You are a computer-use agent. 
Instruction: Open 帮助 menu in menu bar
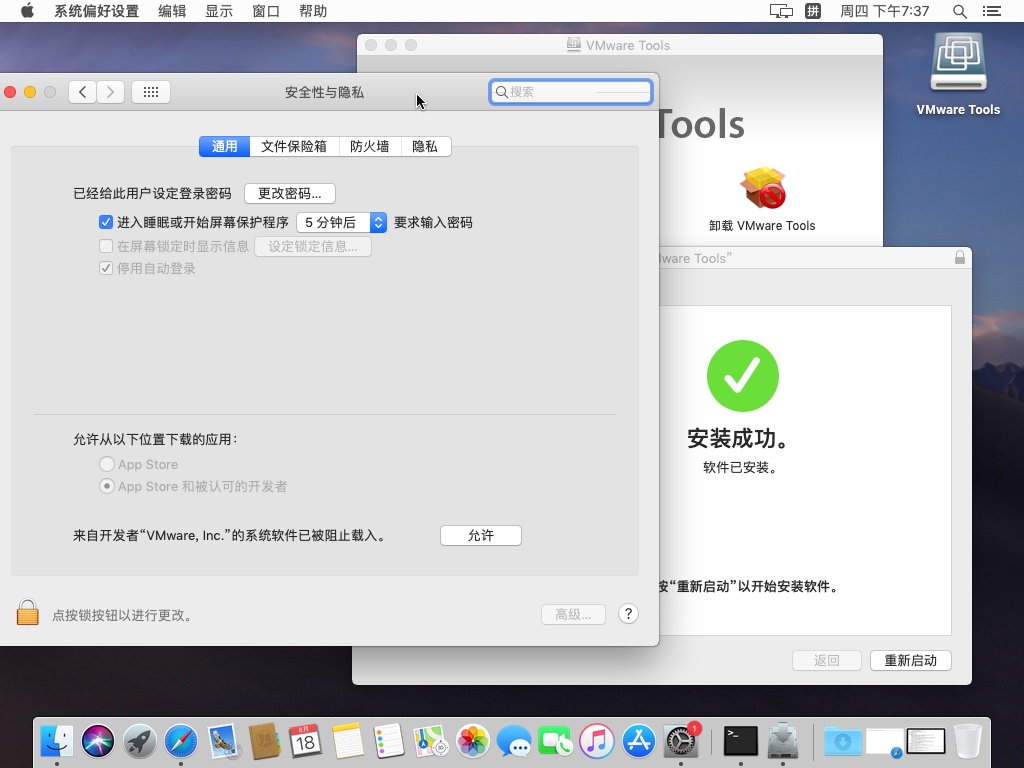coord(313,11)
